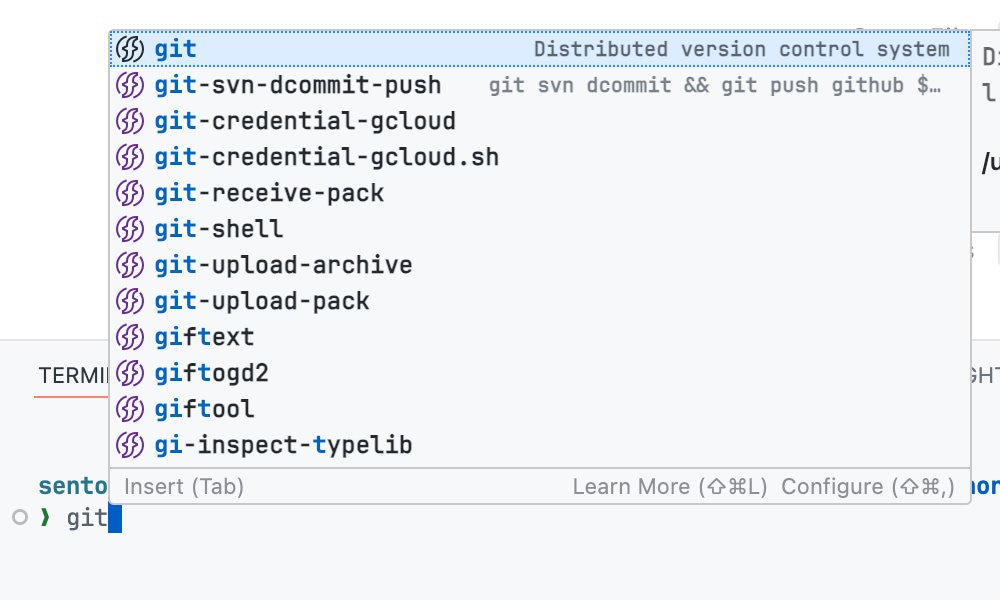The image size is (1000, 600).
Task: Click the icon beside "giftool" completion
Action: point(130,409)
